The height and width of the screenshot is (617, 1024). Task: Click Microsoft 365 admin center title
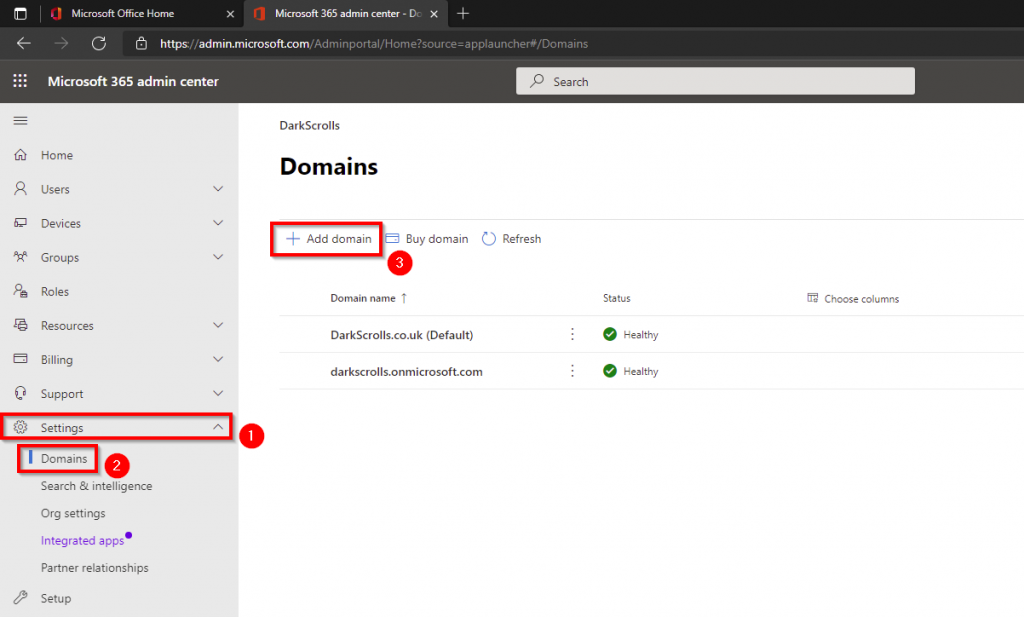coord(133,81)
